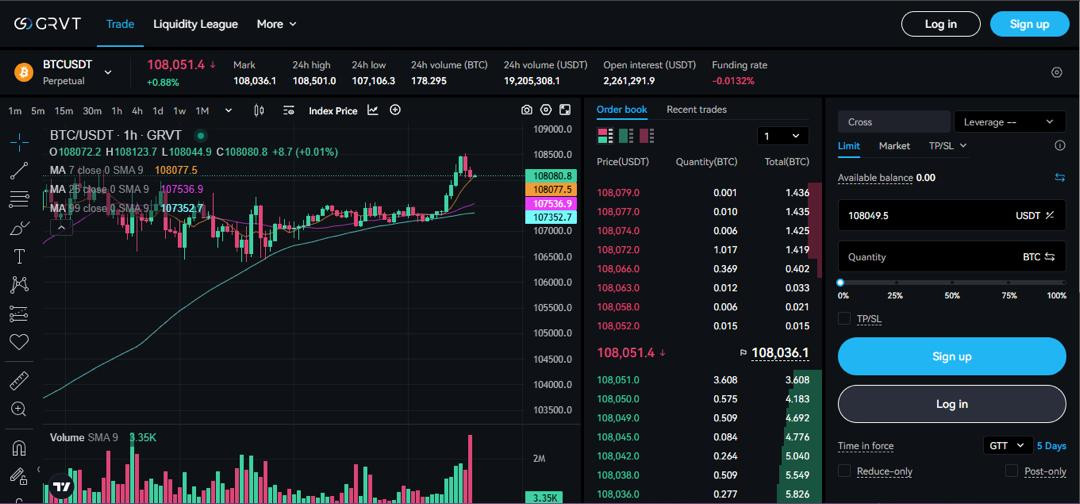This screenshot has height=504, width=1080.
Task: Click the 50% mark on quantity slider
Action: pos(952,283)
